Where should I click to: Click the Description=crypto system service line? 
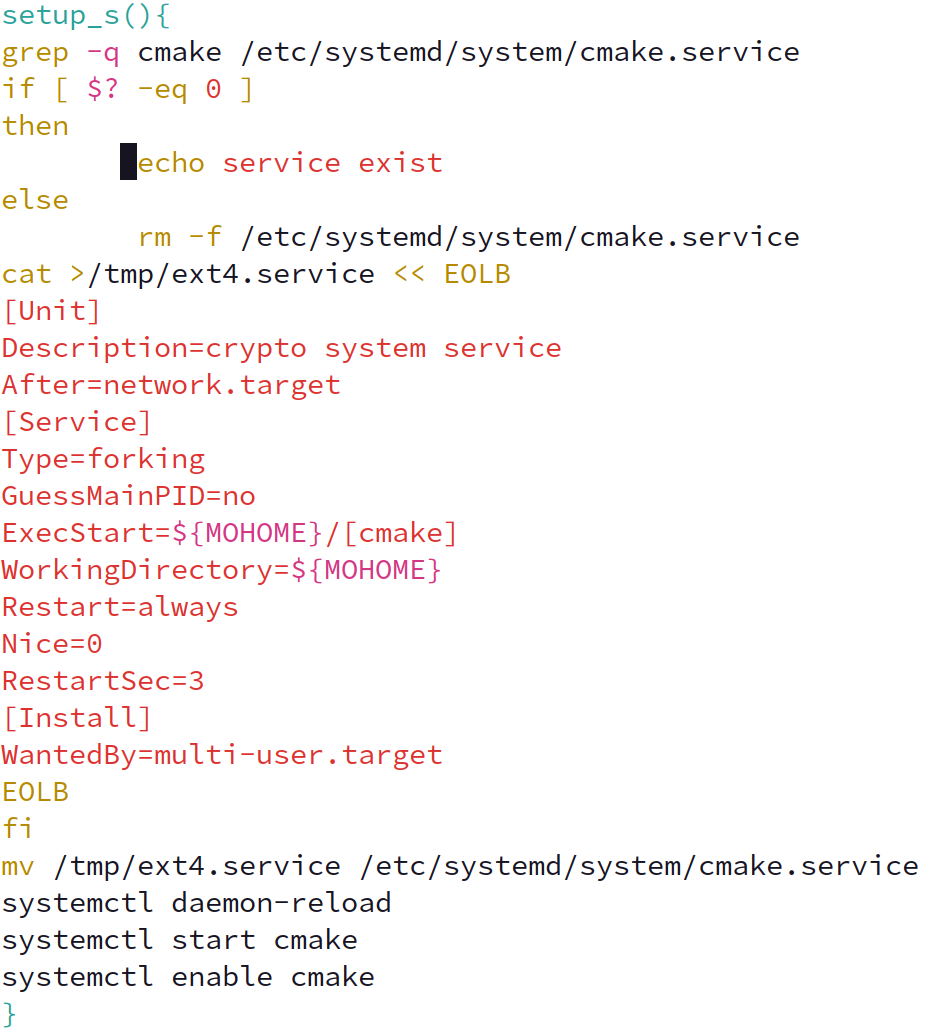click(x=280, y=347)
